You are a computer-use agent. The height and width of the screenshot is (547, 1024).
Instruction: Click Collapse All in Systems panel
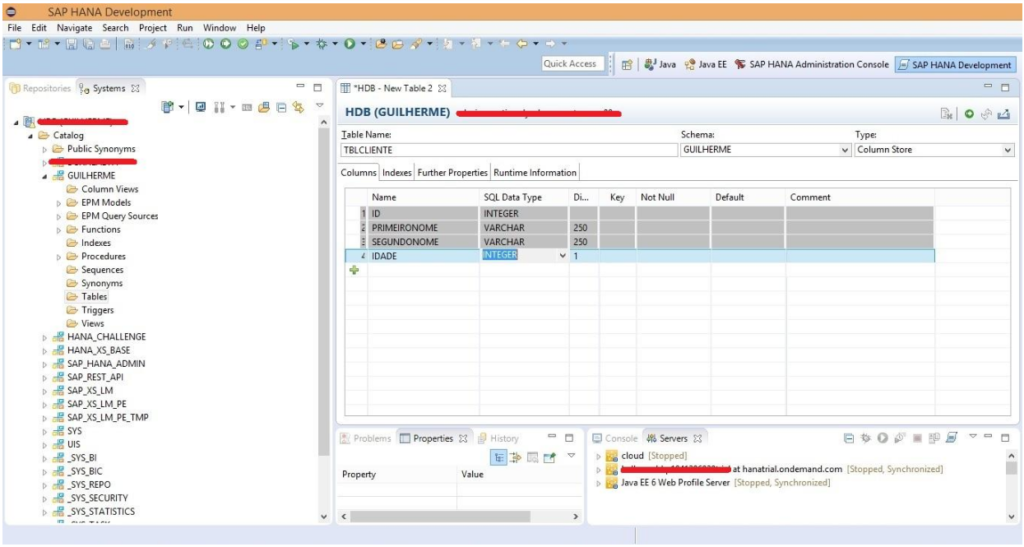coord(282,107)
